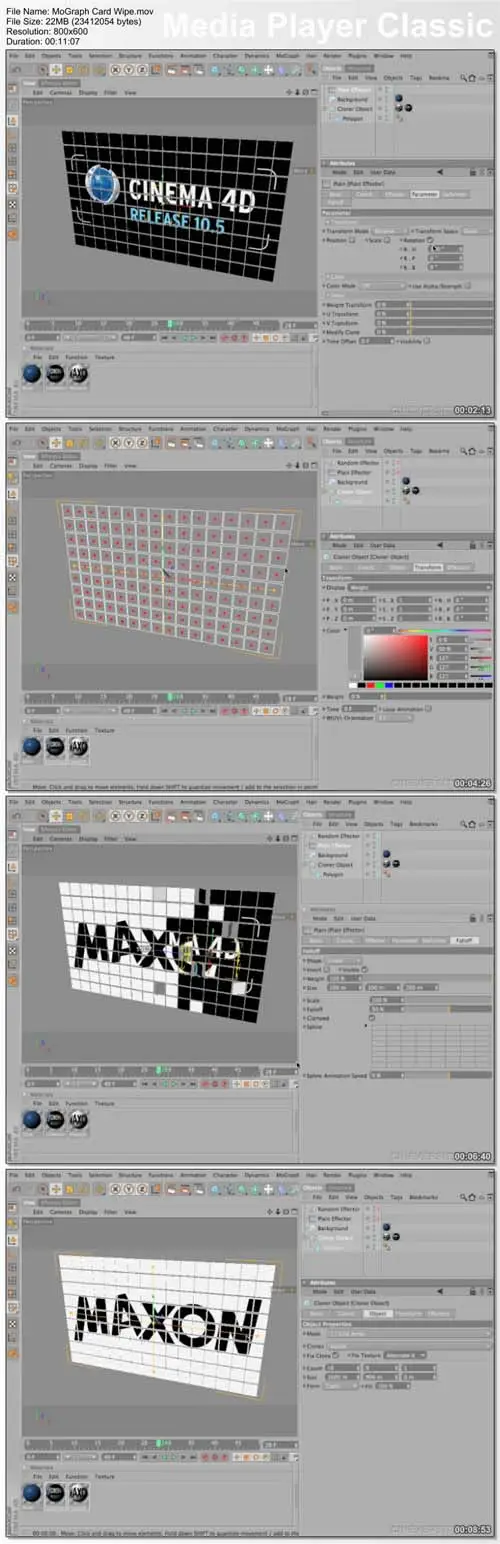Select the Move tool in the 00:08:53 frame toolbar
The image size is (500, 1544).
55,1187
